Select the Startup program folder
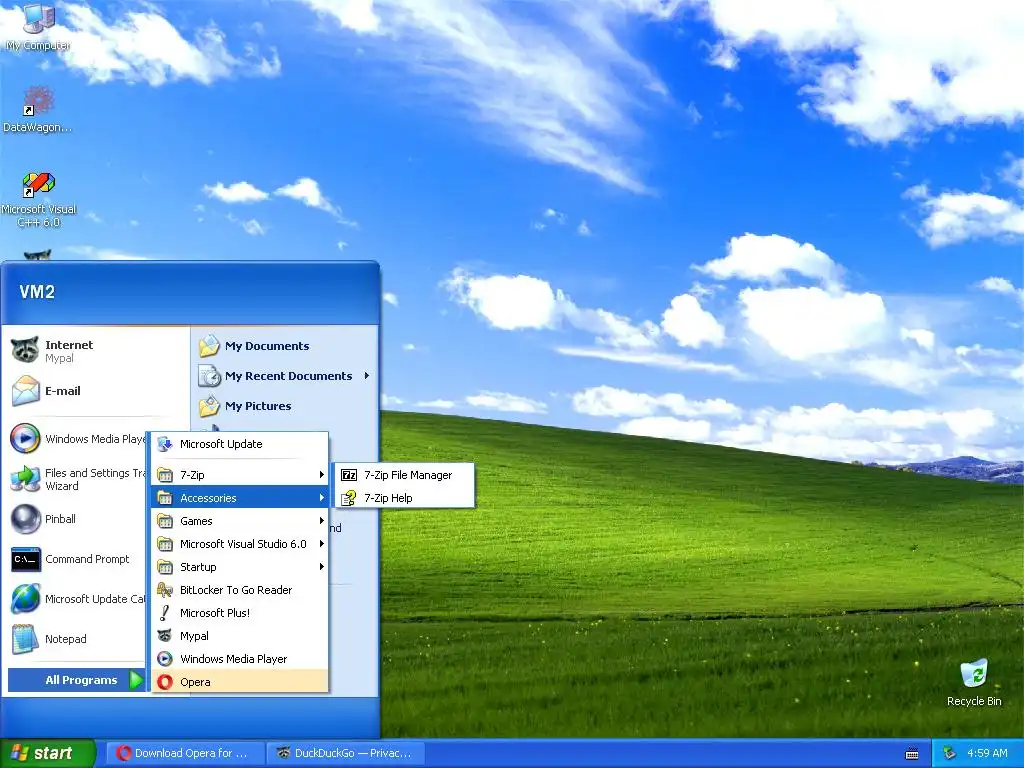1024x768 pixels. click(240, 567)
